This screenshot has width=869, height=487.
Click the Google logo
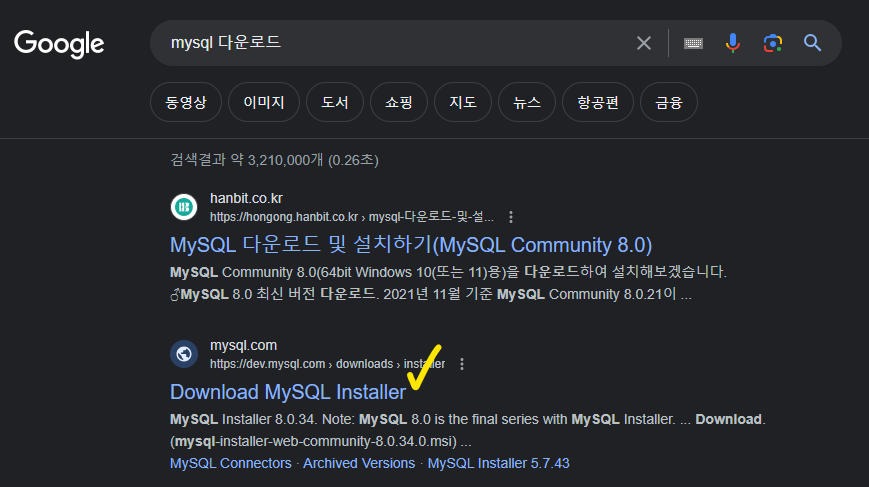(59, 44)
